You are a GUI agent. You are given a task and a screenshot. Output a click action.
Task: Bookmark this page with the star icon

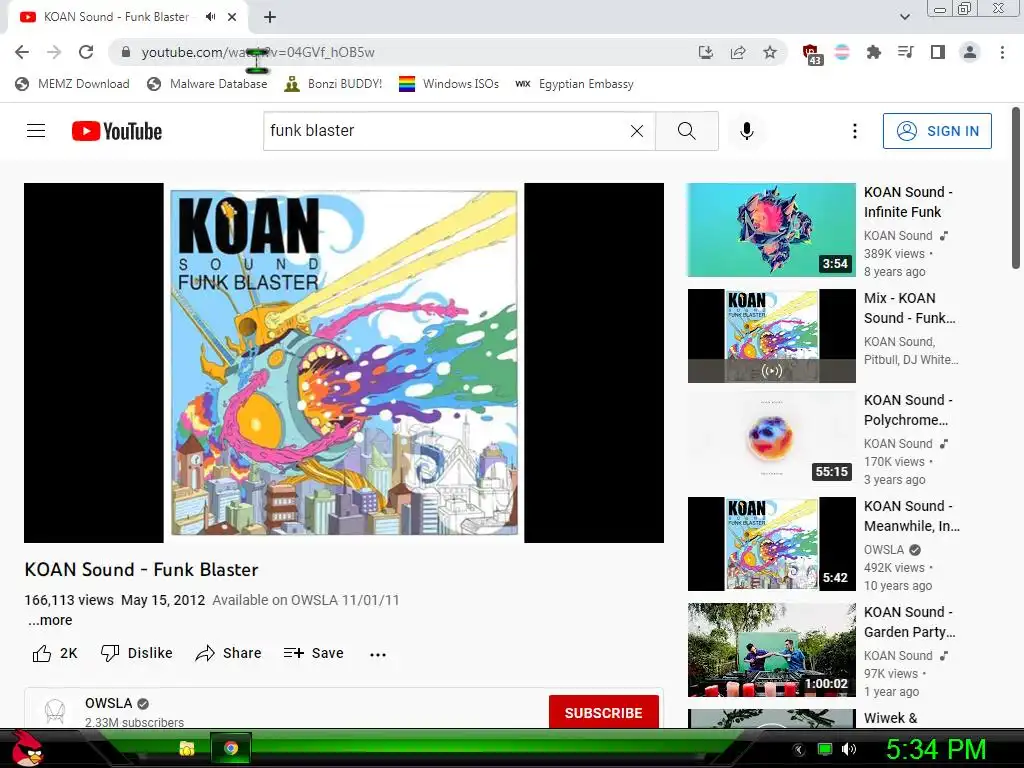coord(770,52)
